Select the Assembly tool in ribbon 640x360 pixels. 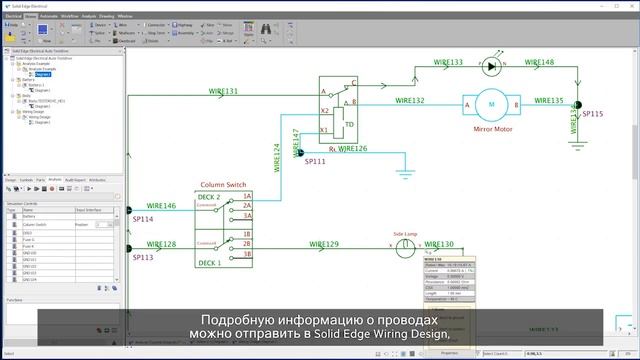(183, 33)
